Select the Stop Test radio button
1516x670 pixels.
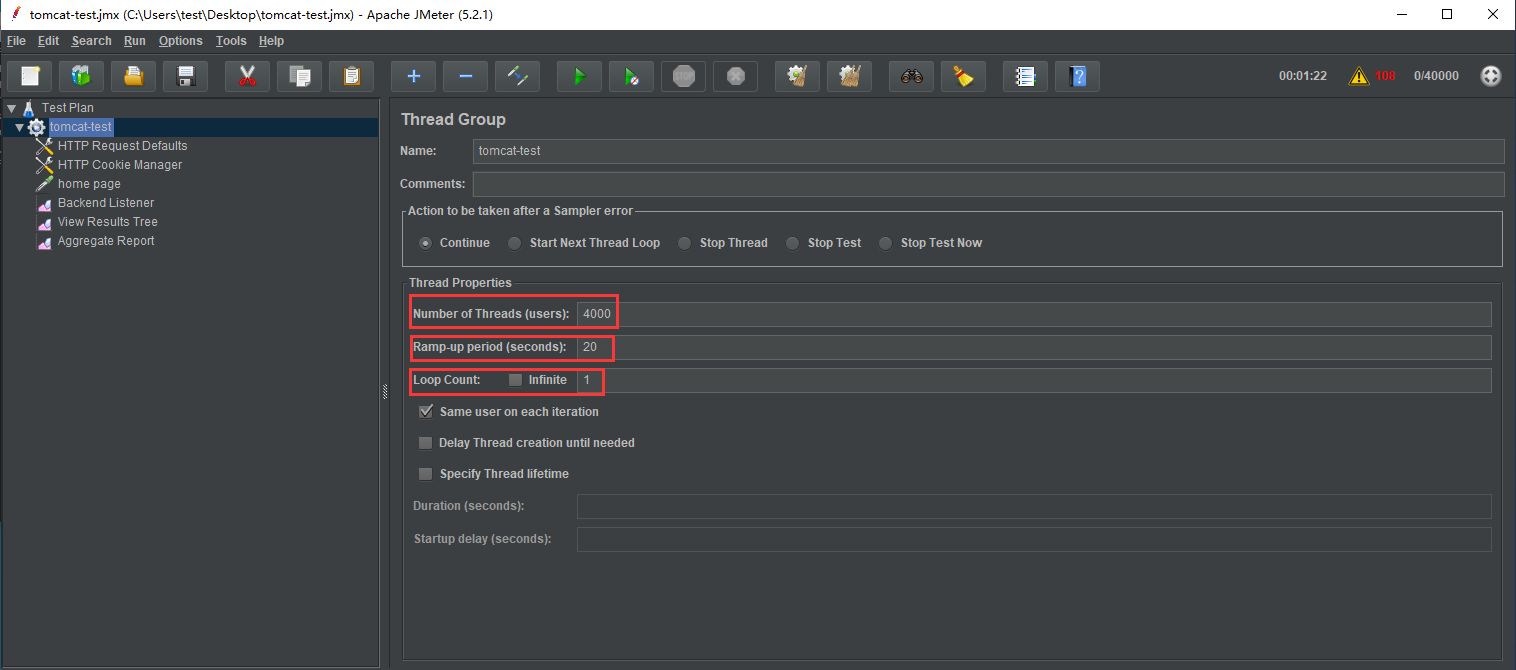click(x=793, y=243)
